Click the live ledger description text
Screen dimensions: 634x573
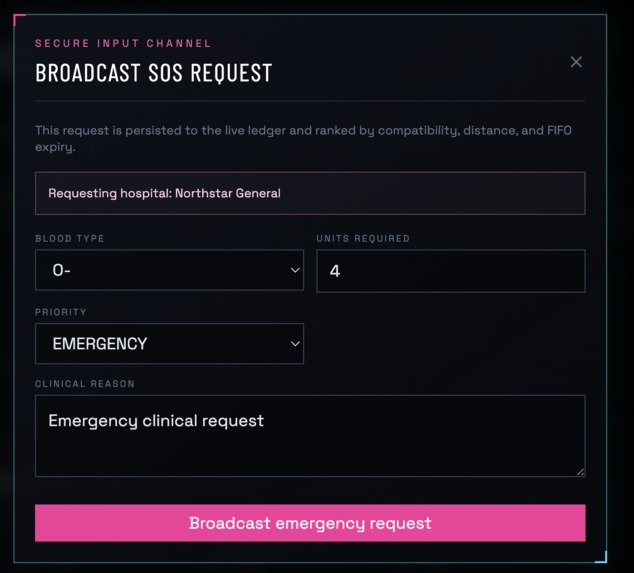coord(303,138)
